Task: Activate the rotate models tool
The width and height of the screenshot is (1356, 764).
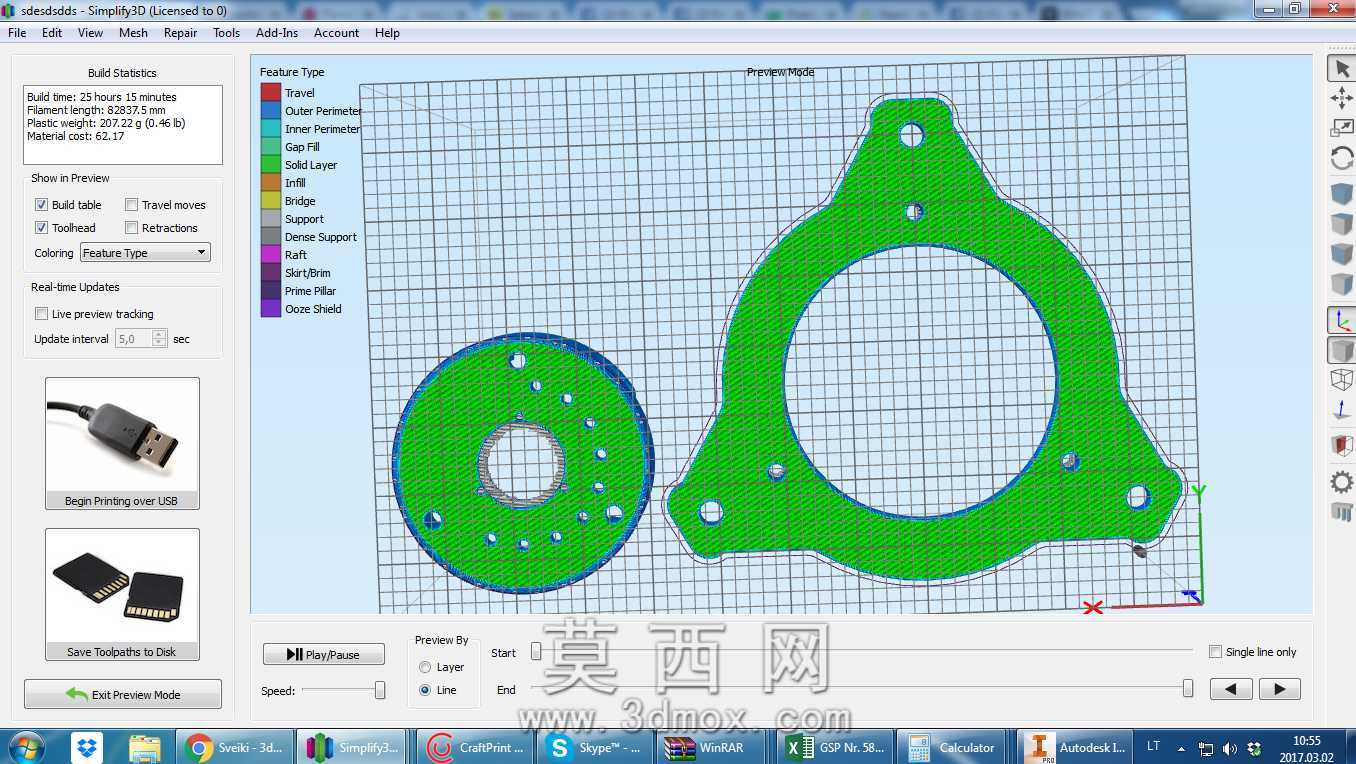Action: (1342, 158)
